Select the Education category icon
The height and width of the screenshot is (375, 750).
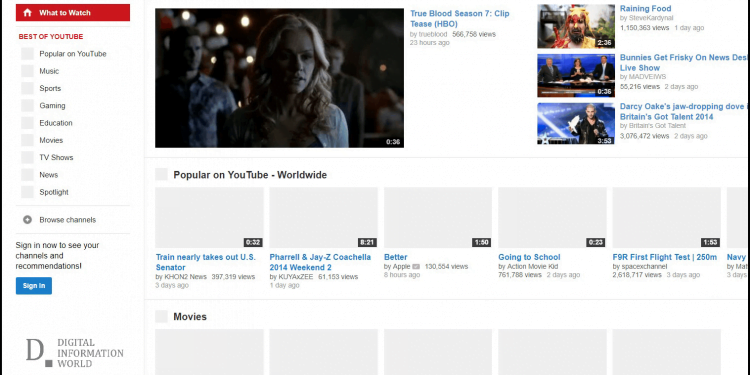point(27,123)
